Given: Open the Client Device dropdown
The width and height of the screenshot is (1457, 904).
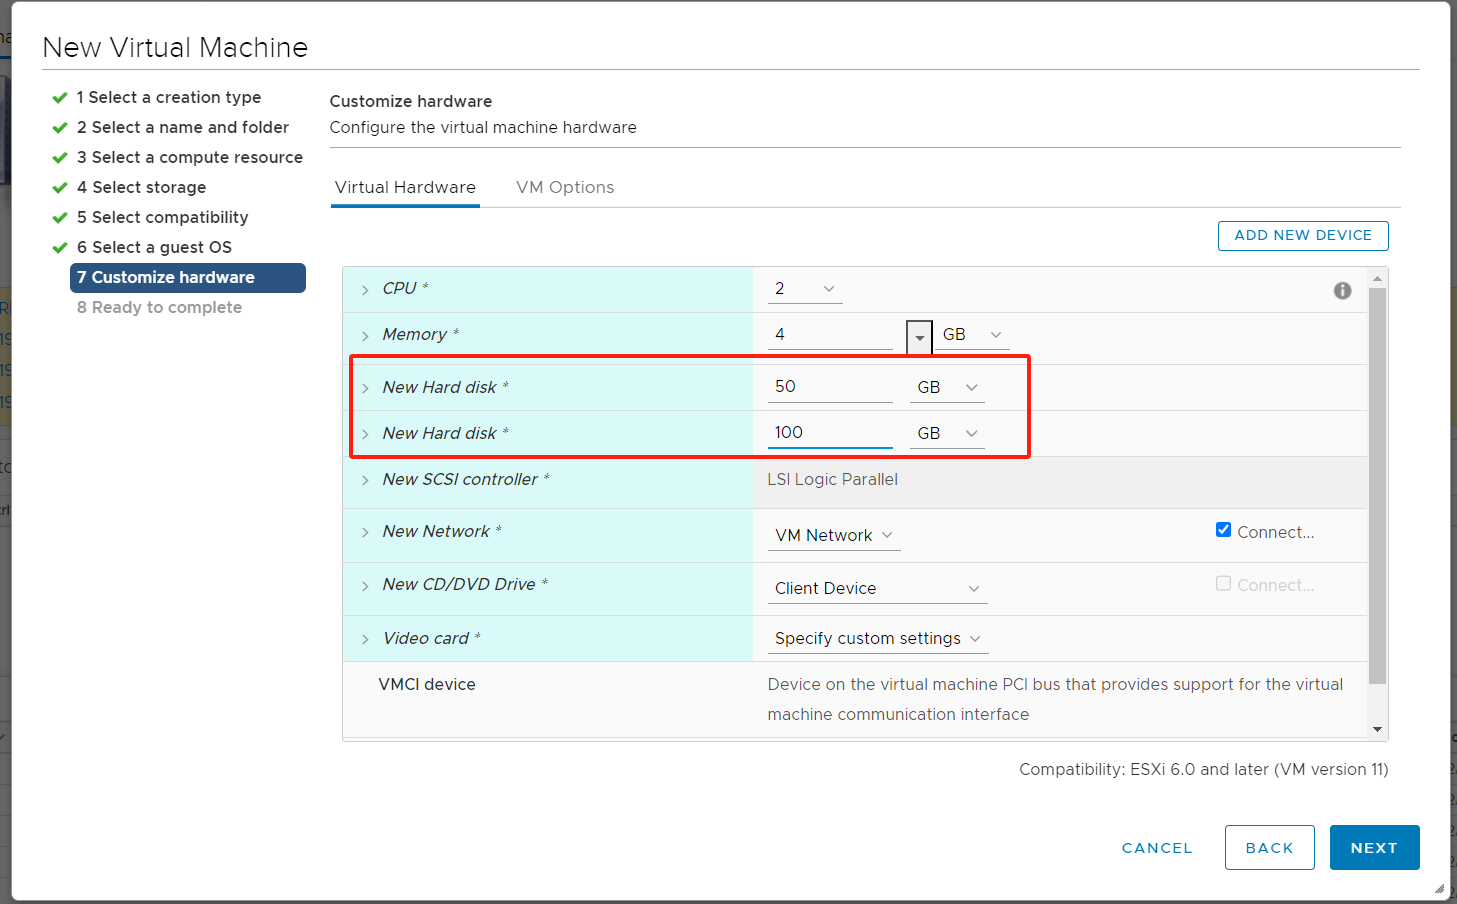Looking at the screenshot, I should point(876,589).
